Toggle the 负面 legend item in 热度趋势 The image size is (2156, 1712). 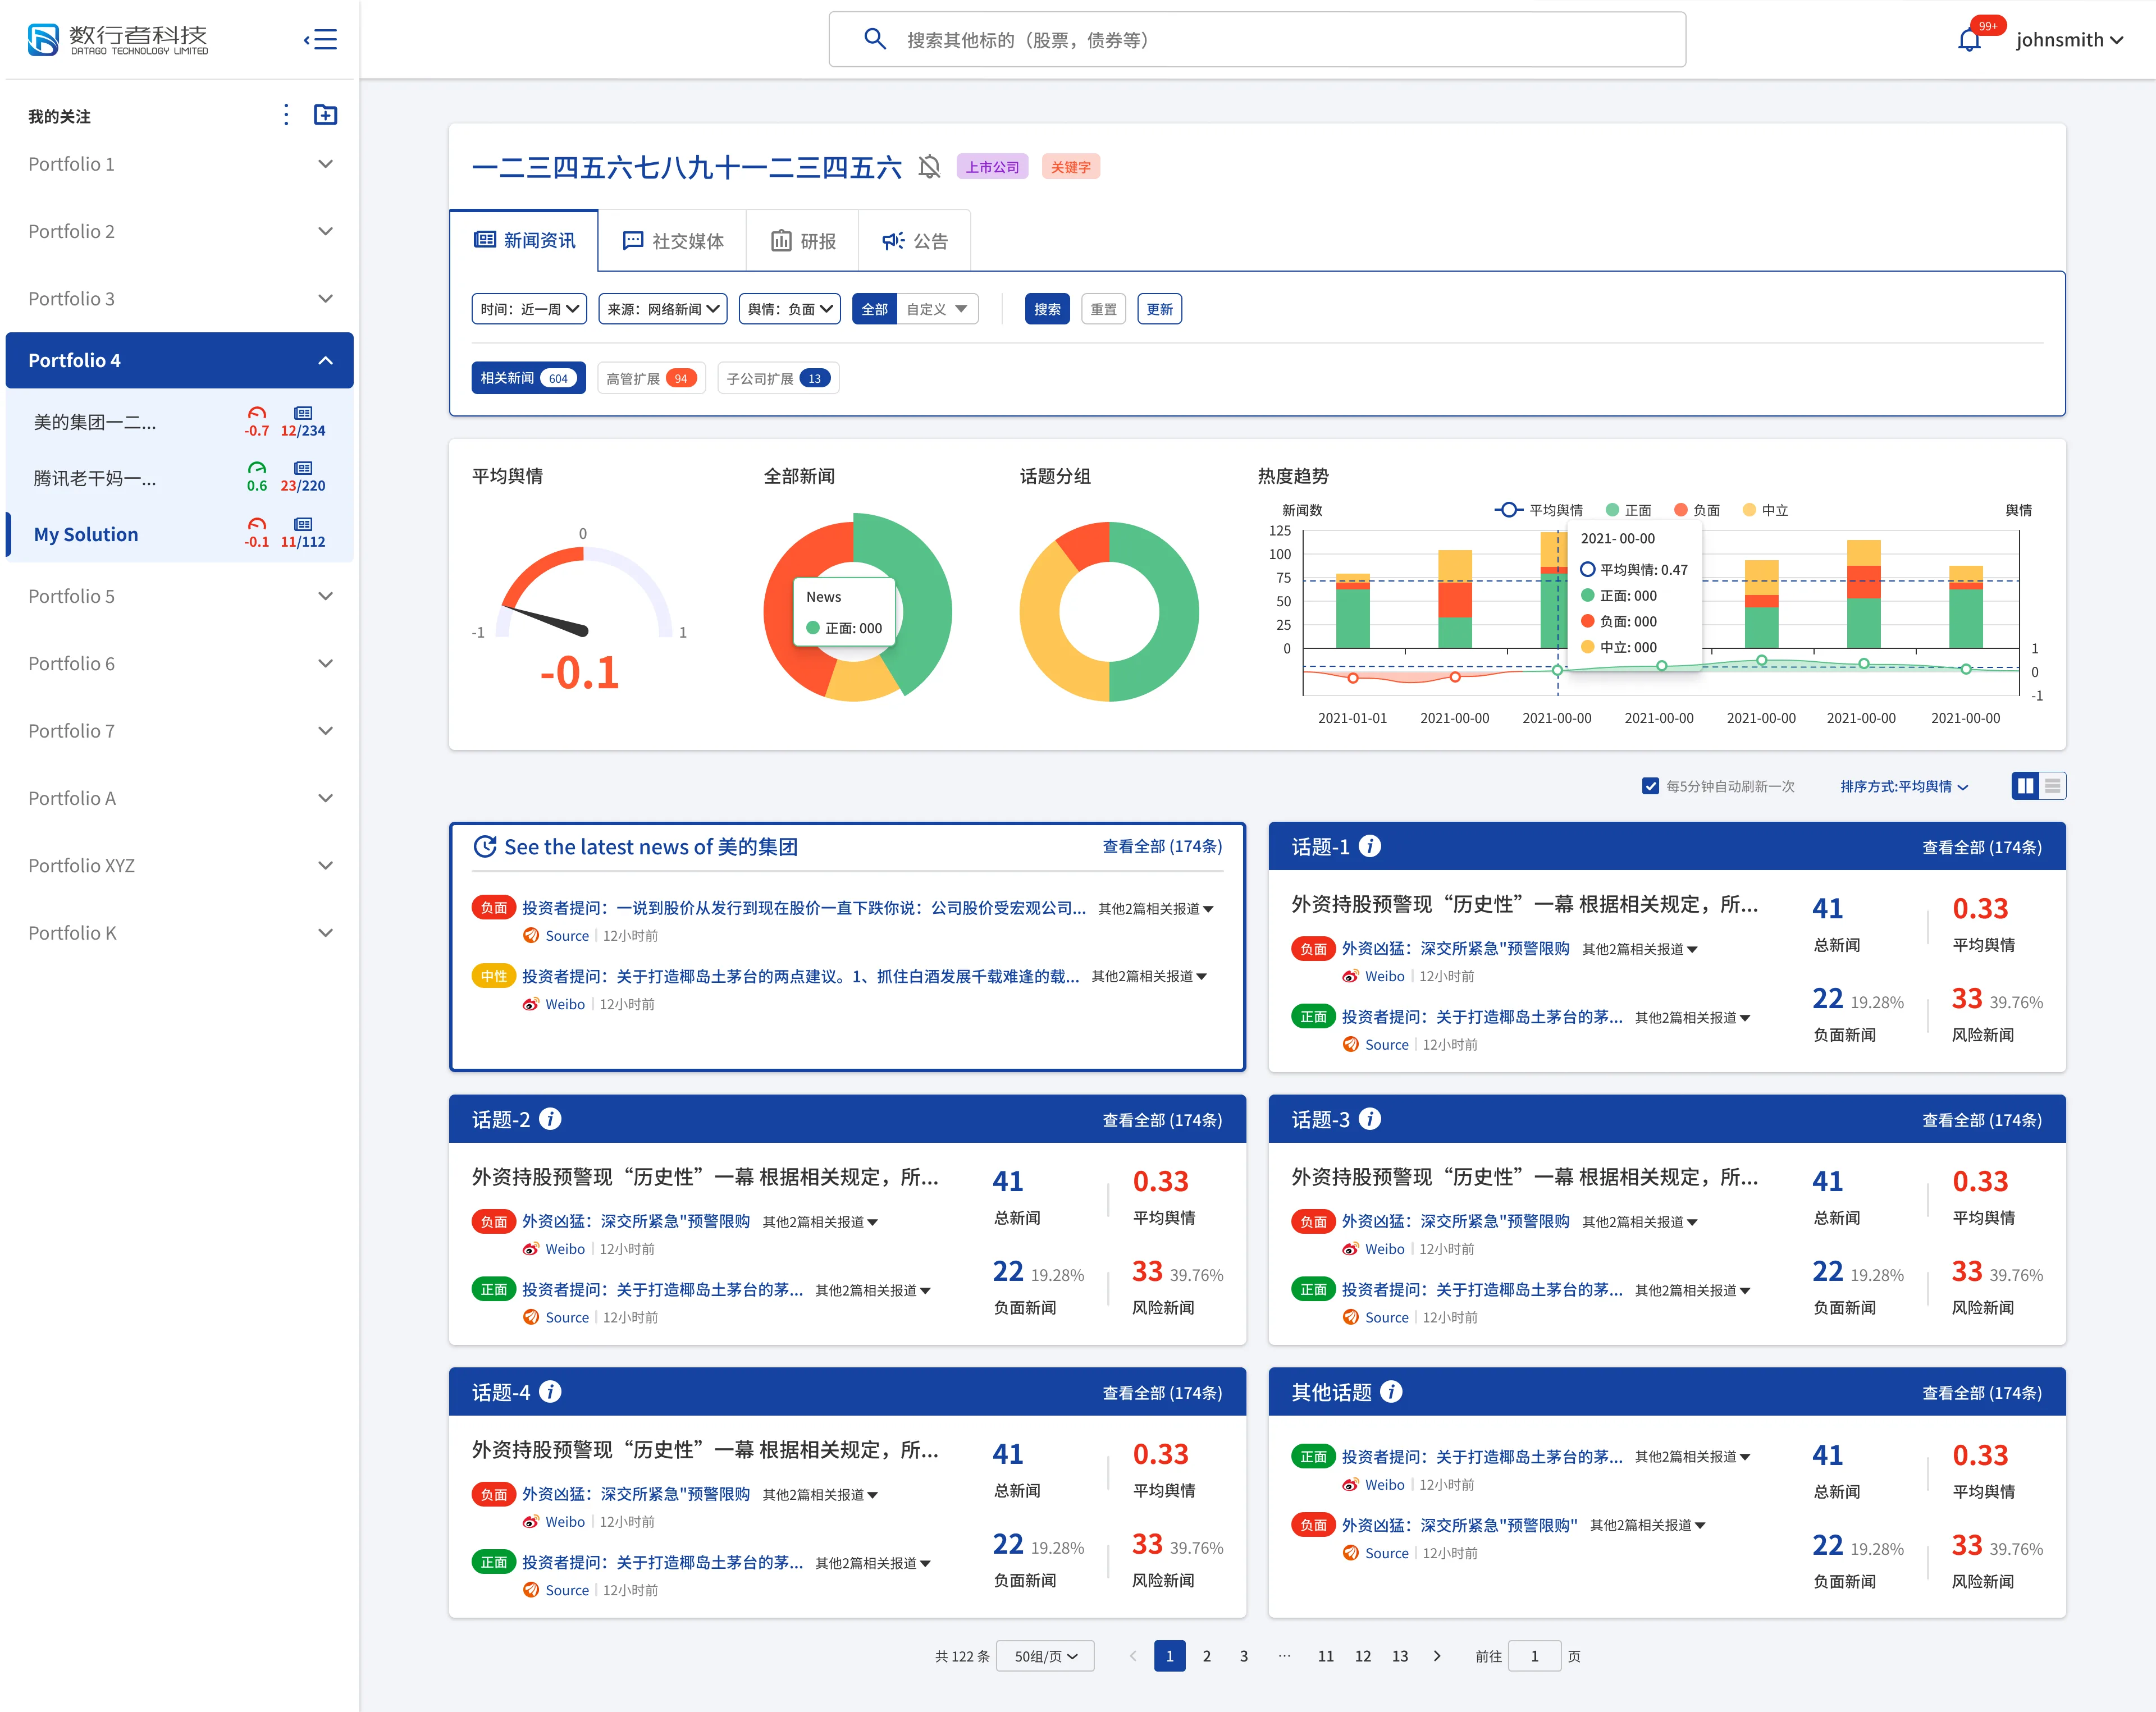tap(1697, 510)
